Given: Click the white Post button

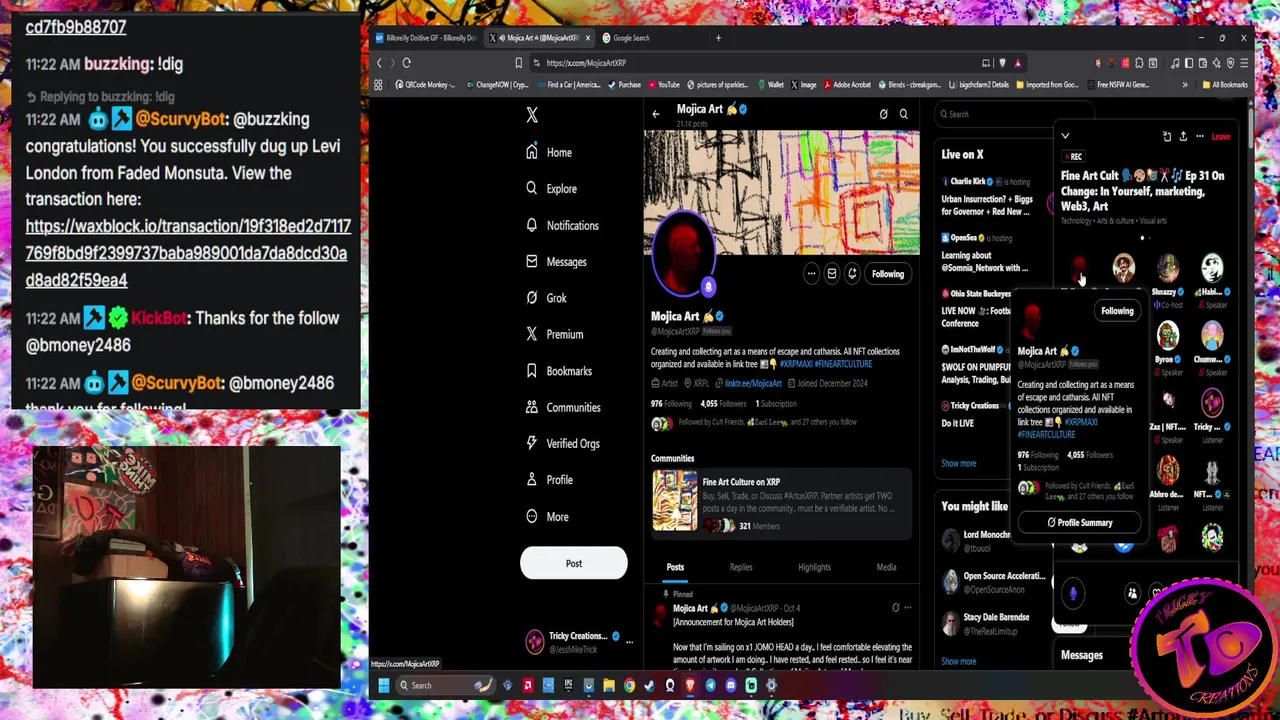Looking at the screenshot, I should click(574, 563).
